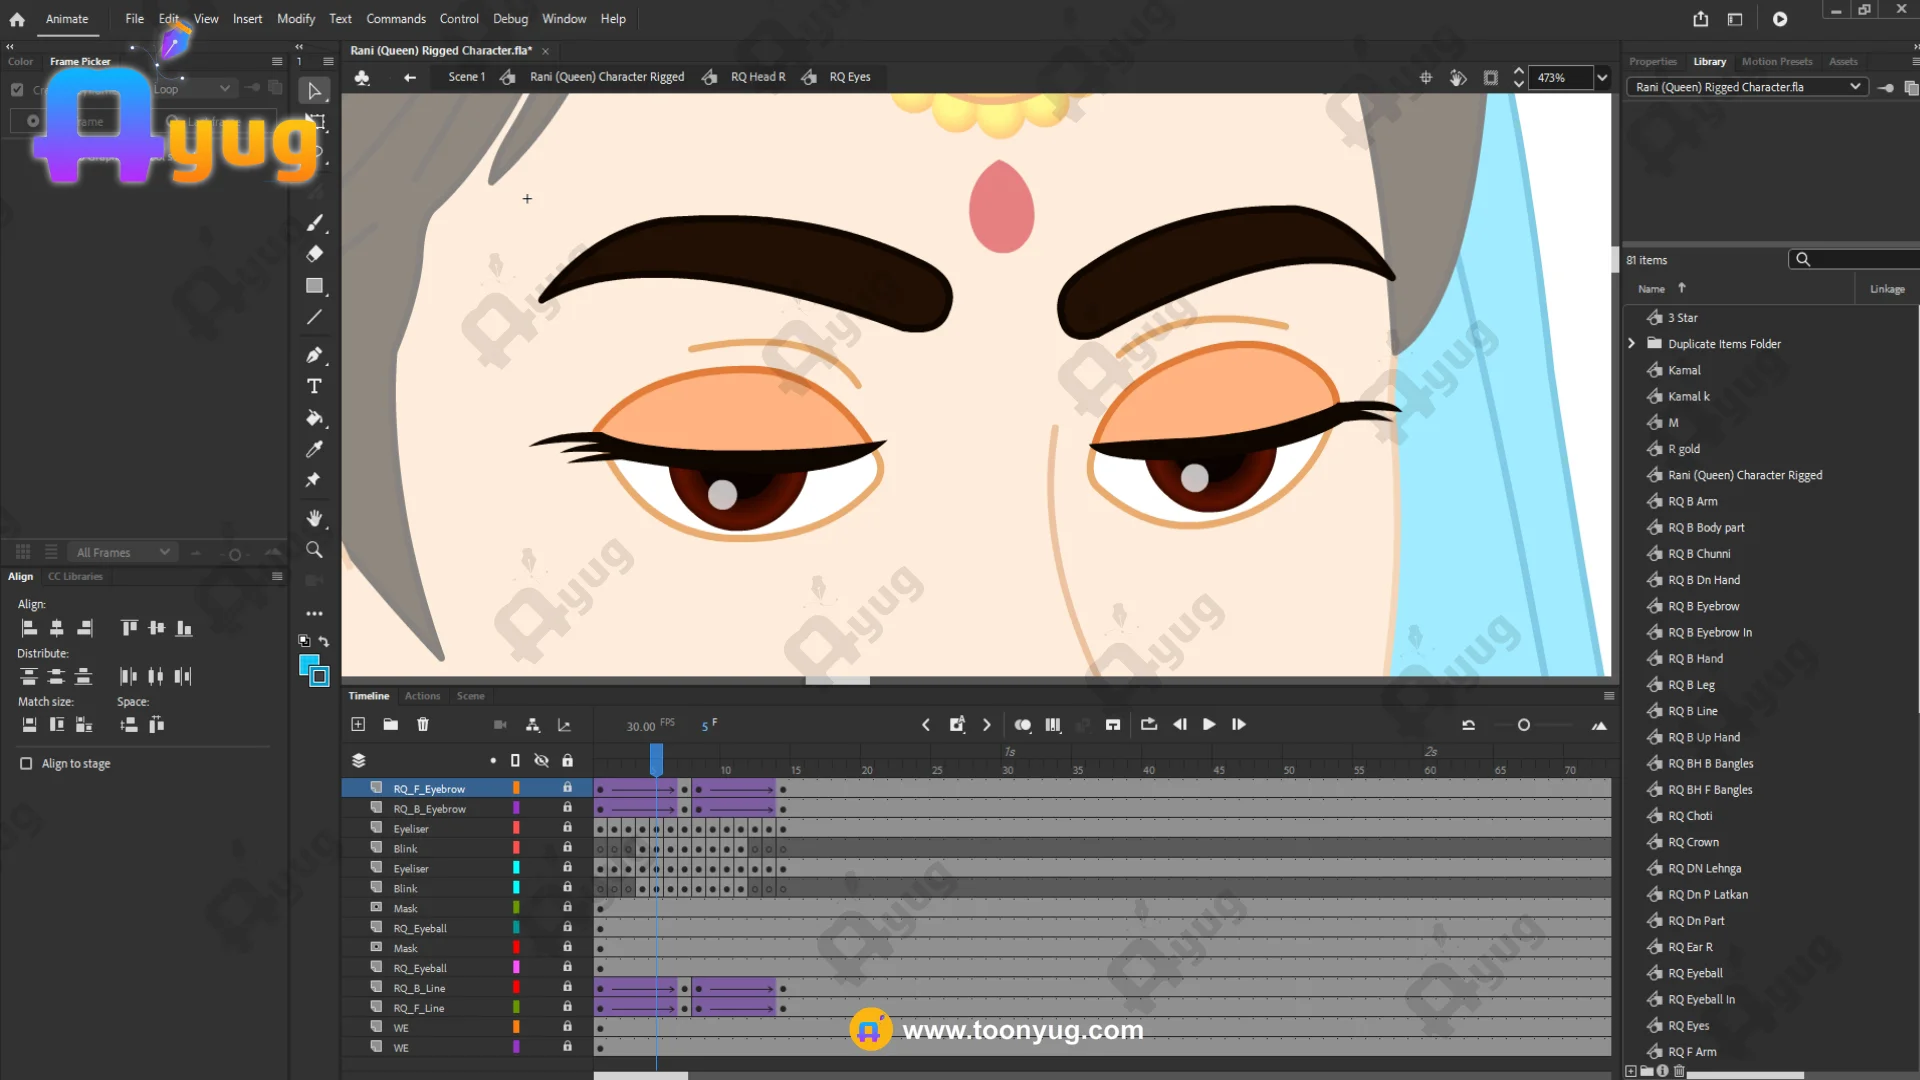Go back to Scene 1 breadcrumb
The image size is (1920, 1080).
(466, 77)
